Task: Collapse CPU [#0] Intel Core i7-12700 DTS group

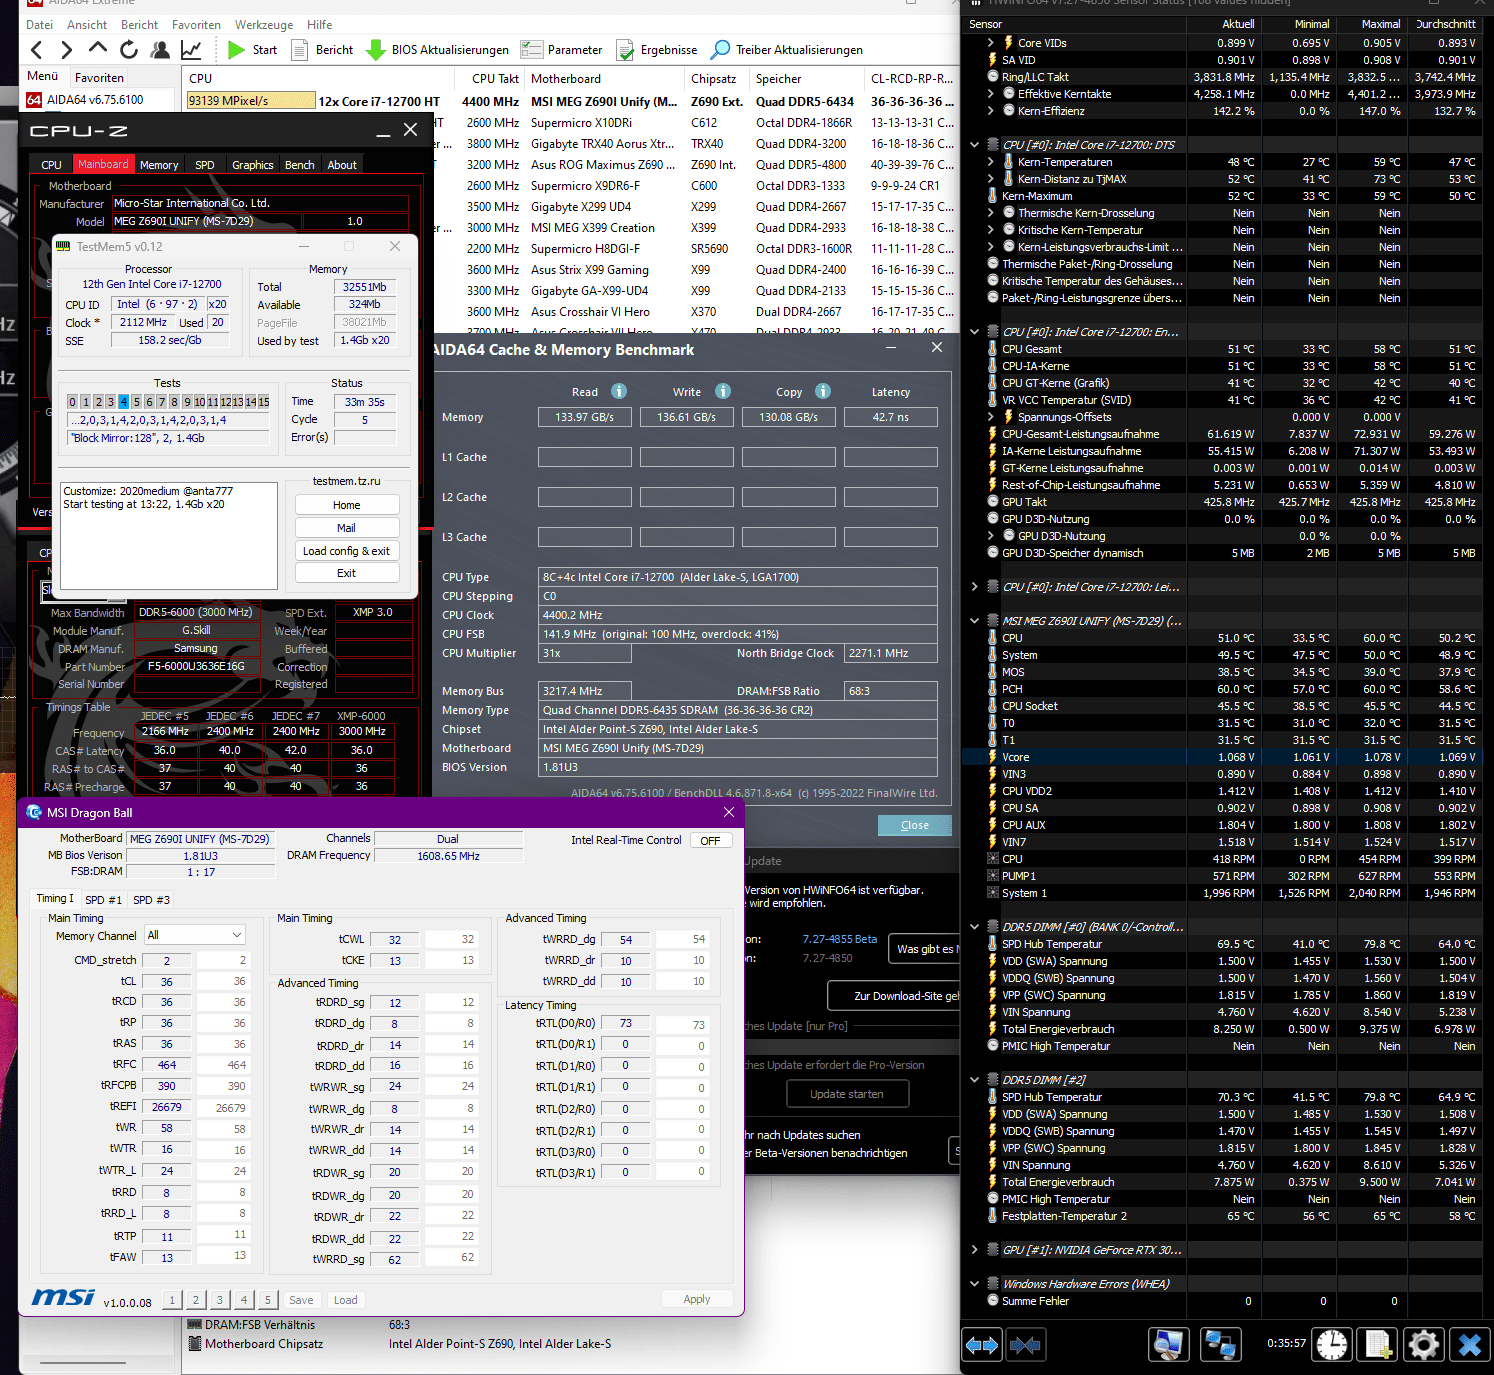Action: click(x=975, y=145)
